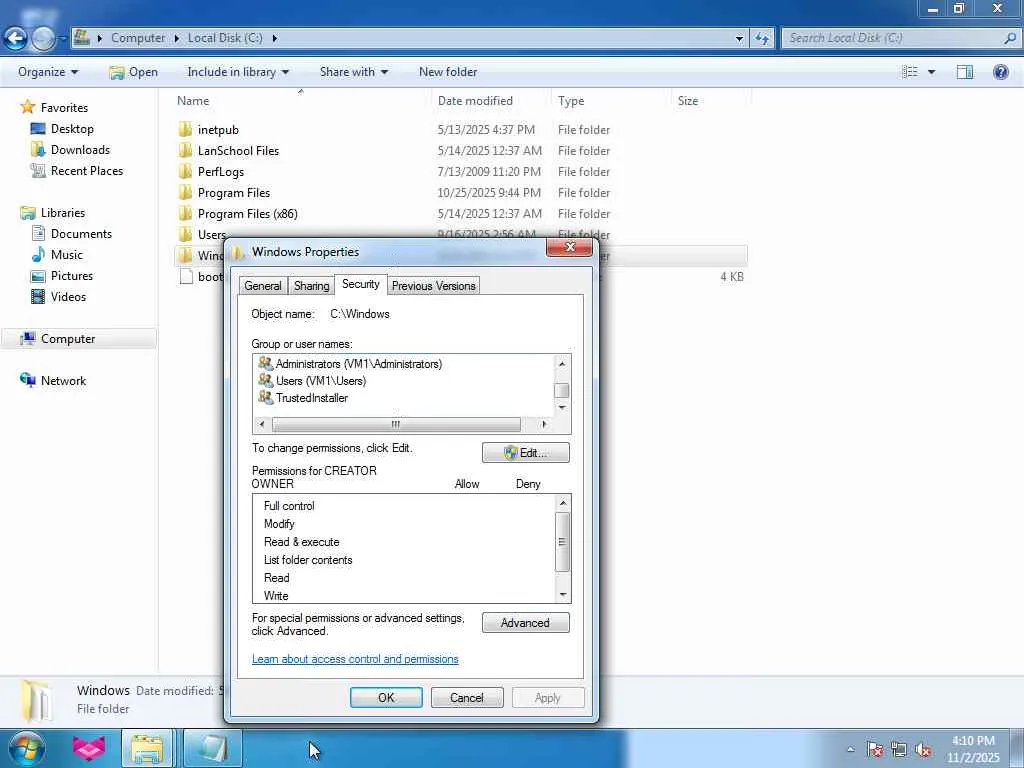The height and width of the screenshot is (768, 1024).
Task: Switch to the Previous Versions tab
Action: pos(434,285)
